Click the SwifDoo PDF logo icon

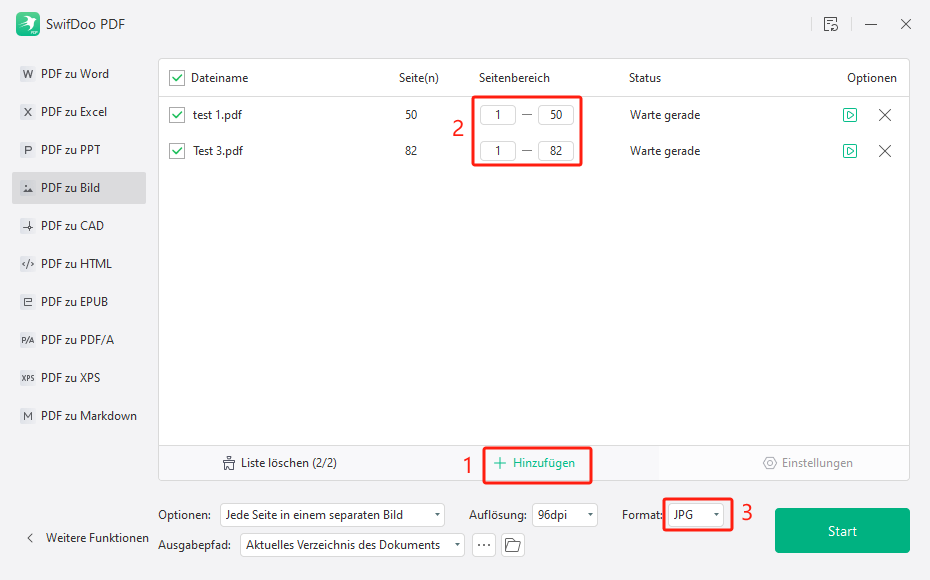pyautogui.click(x=28, y=24)
